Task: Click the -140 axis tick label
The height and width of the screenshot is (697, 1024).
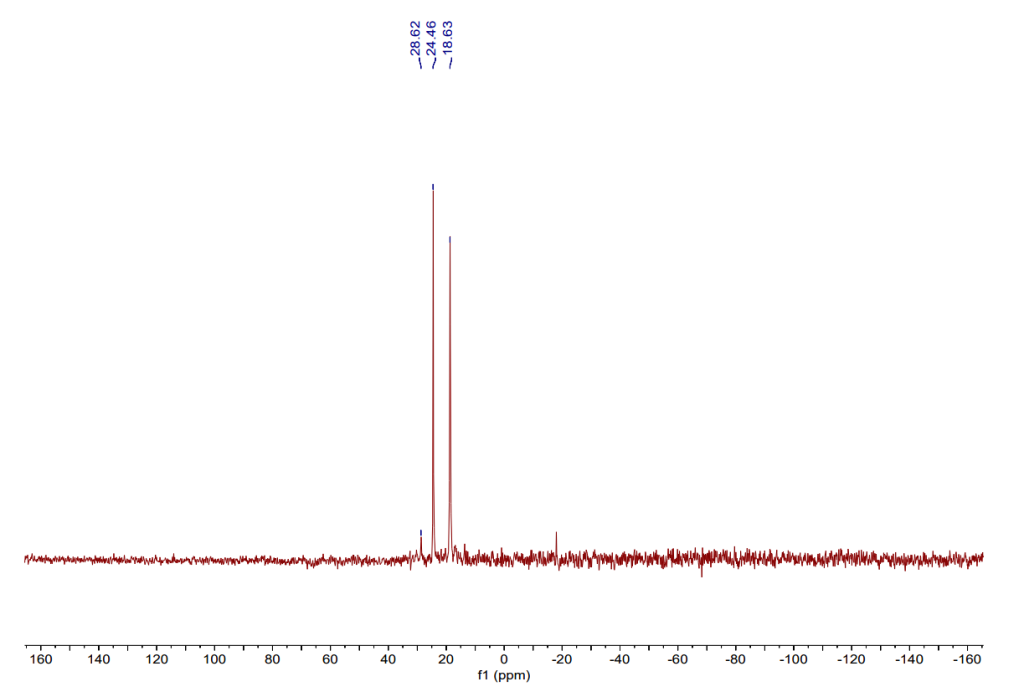Action: pos(908,660)
